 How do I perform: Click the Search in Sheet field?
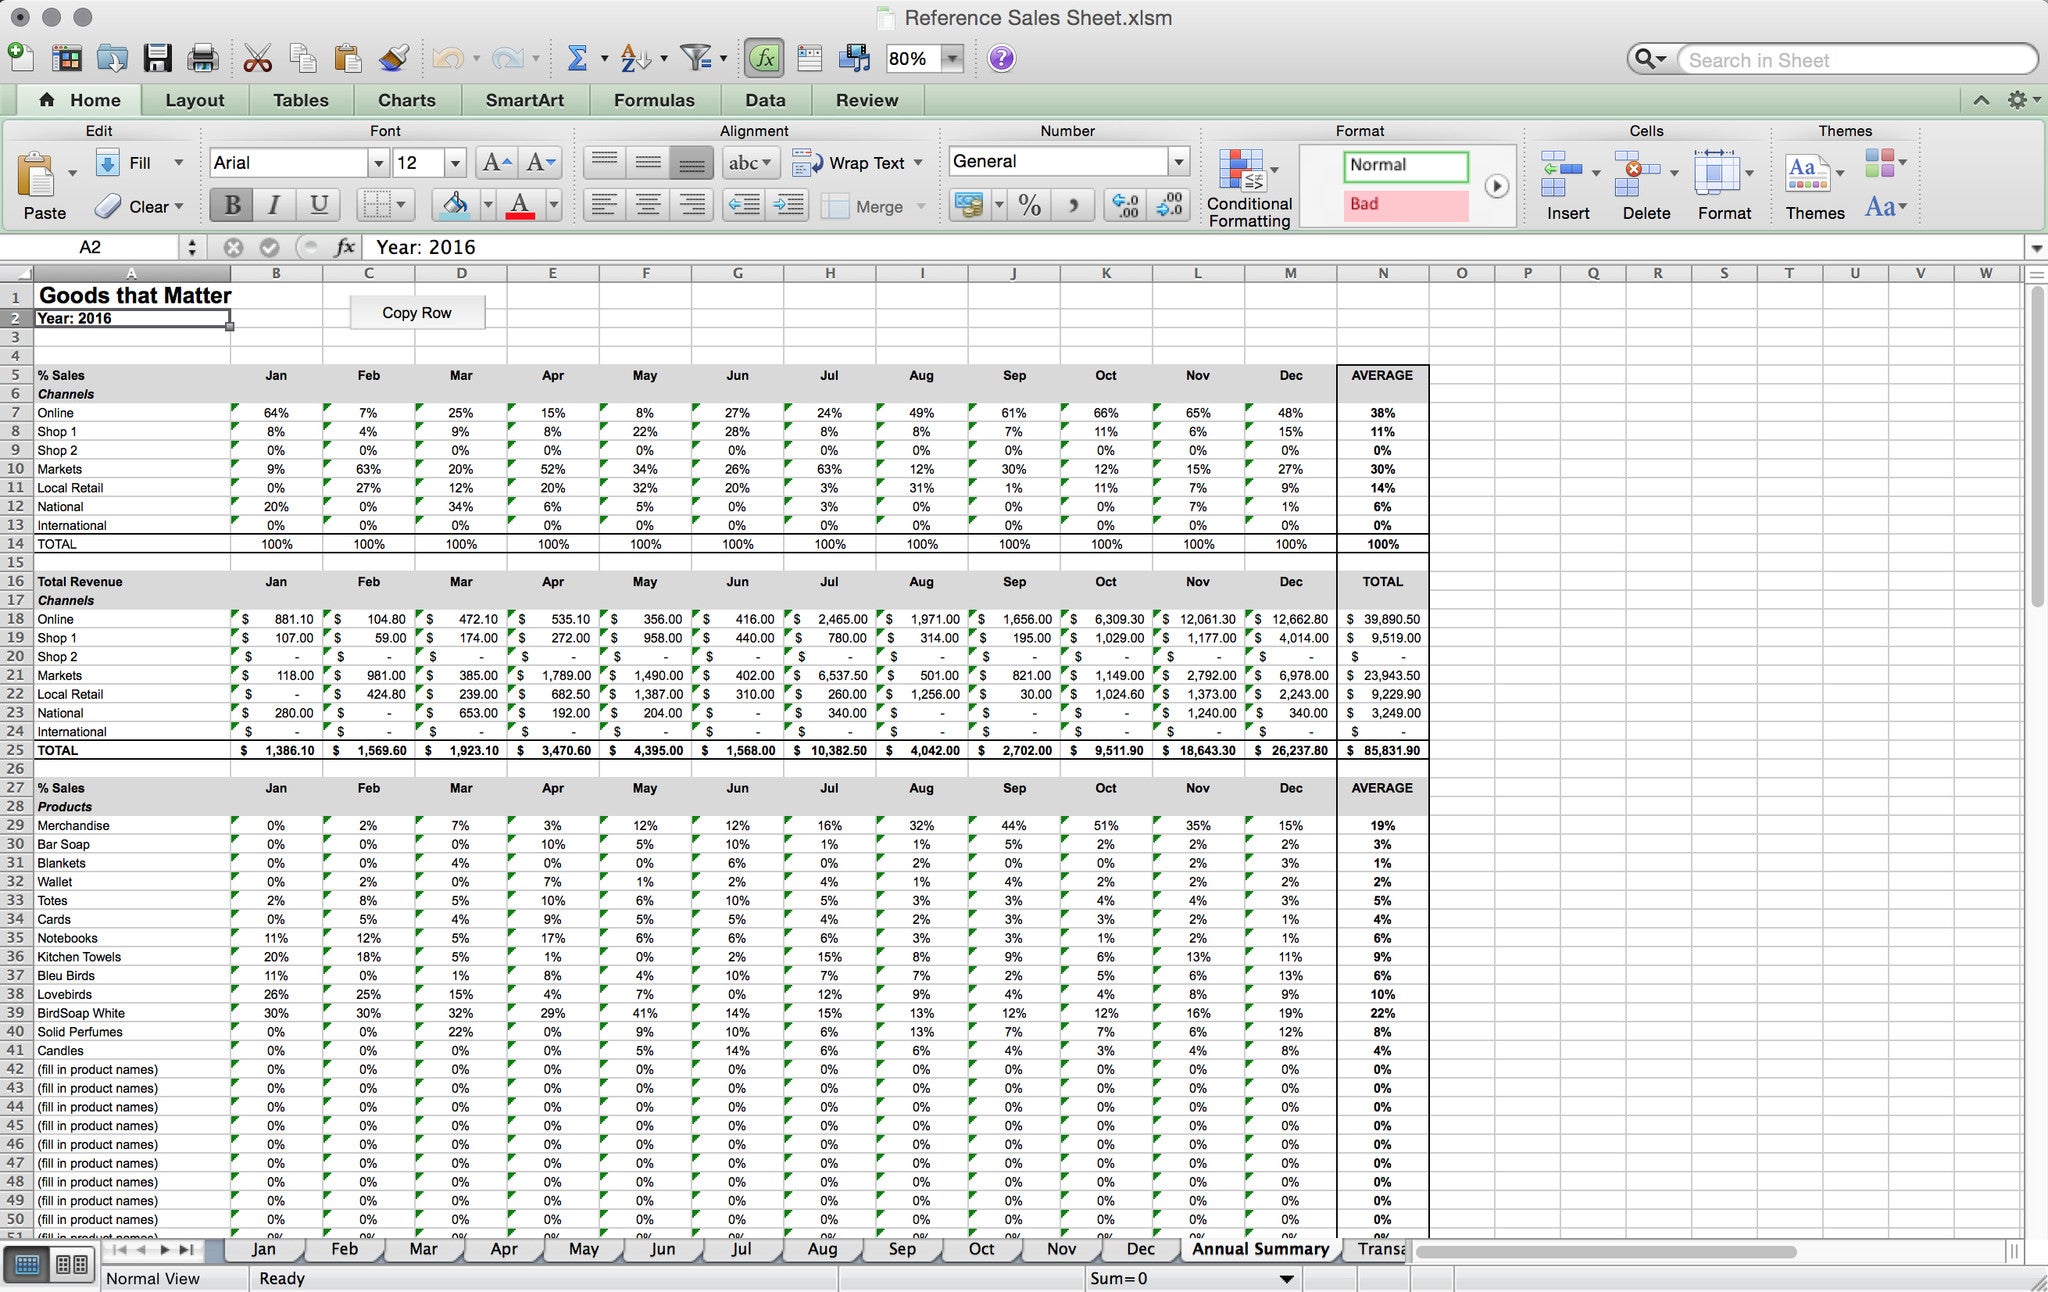[x=1855, y=60]
